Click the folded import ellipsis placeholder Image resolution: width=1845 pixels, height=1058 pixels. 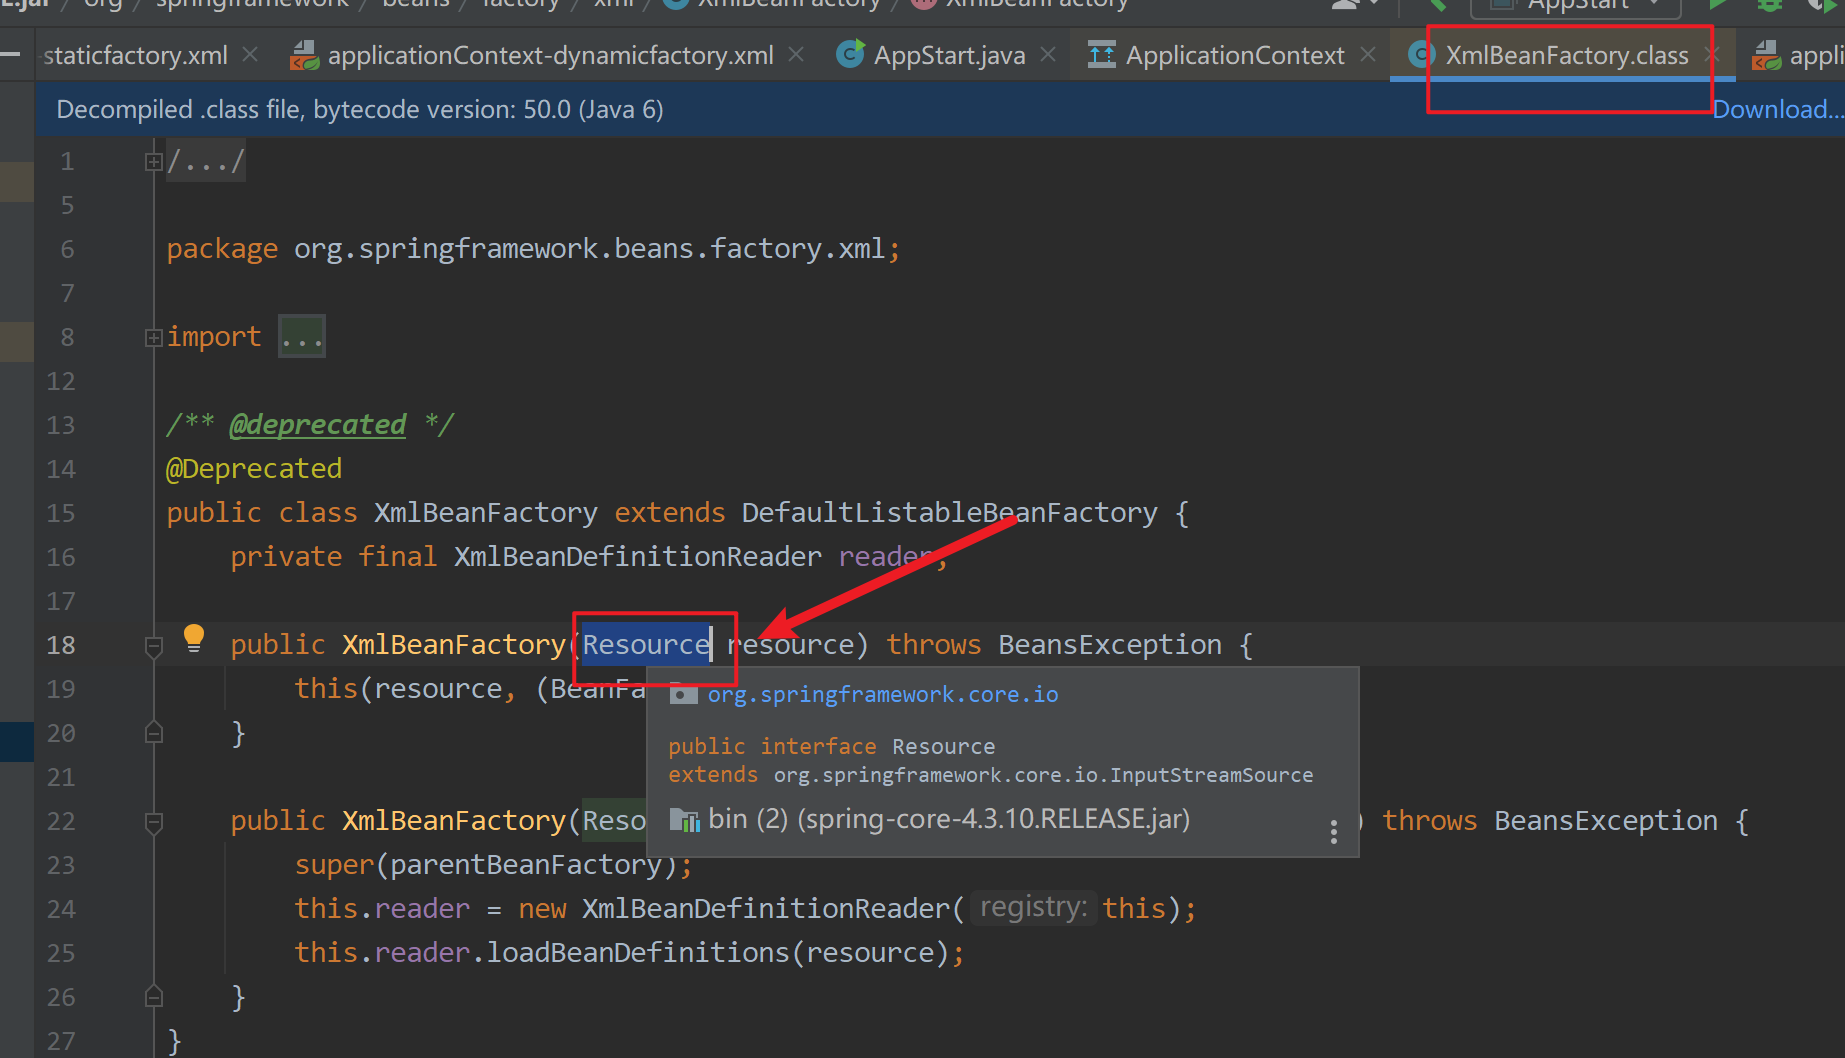click(302, 337)
